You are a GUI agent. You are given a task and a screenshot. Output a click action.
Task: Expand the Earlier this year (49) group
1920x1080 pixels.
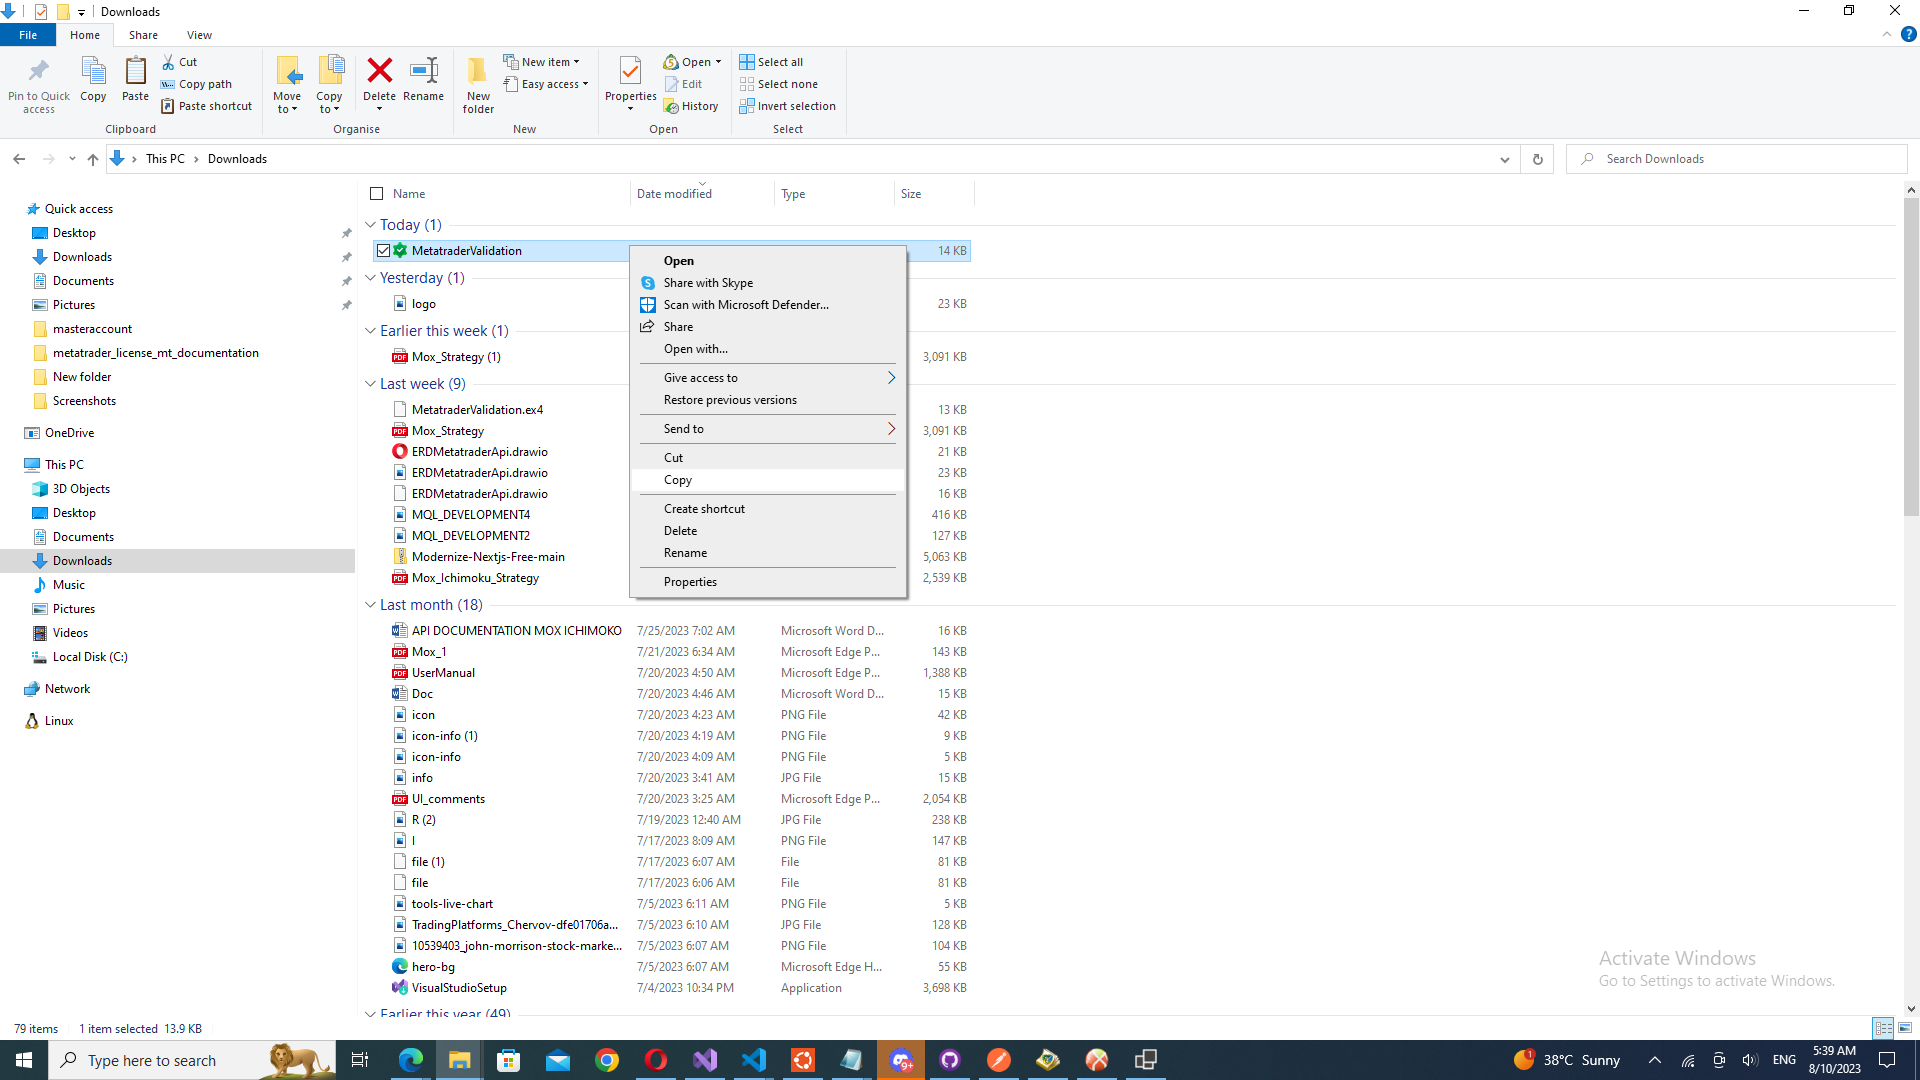point(447,1011)
